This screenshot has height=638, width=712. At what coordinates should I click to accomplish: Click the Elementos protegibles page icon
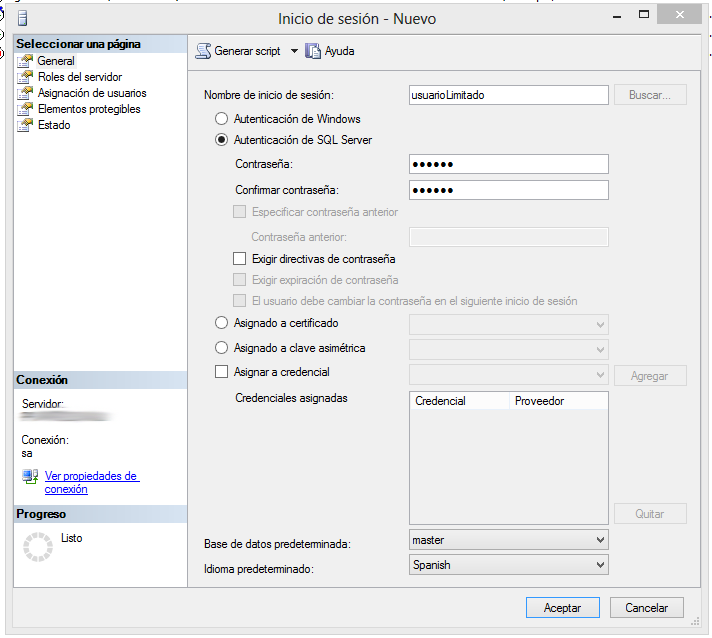click(x=26, y=109)
